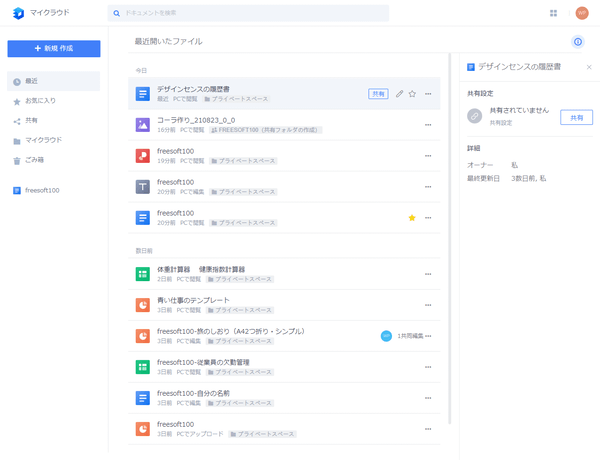Click the 共有 button in the sharing settings panel
This screenshot has height=460, width=600.
pyautogui.click(x=575, y=117)
